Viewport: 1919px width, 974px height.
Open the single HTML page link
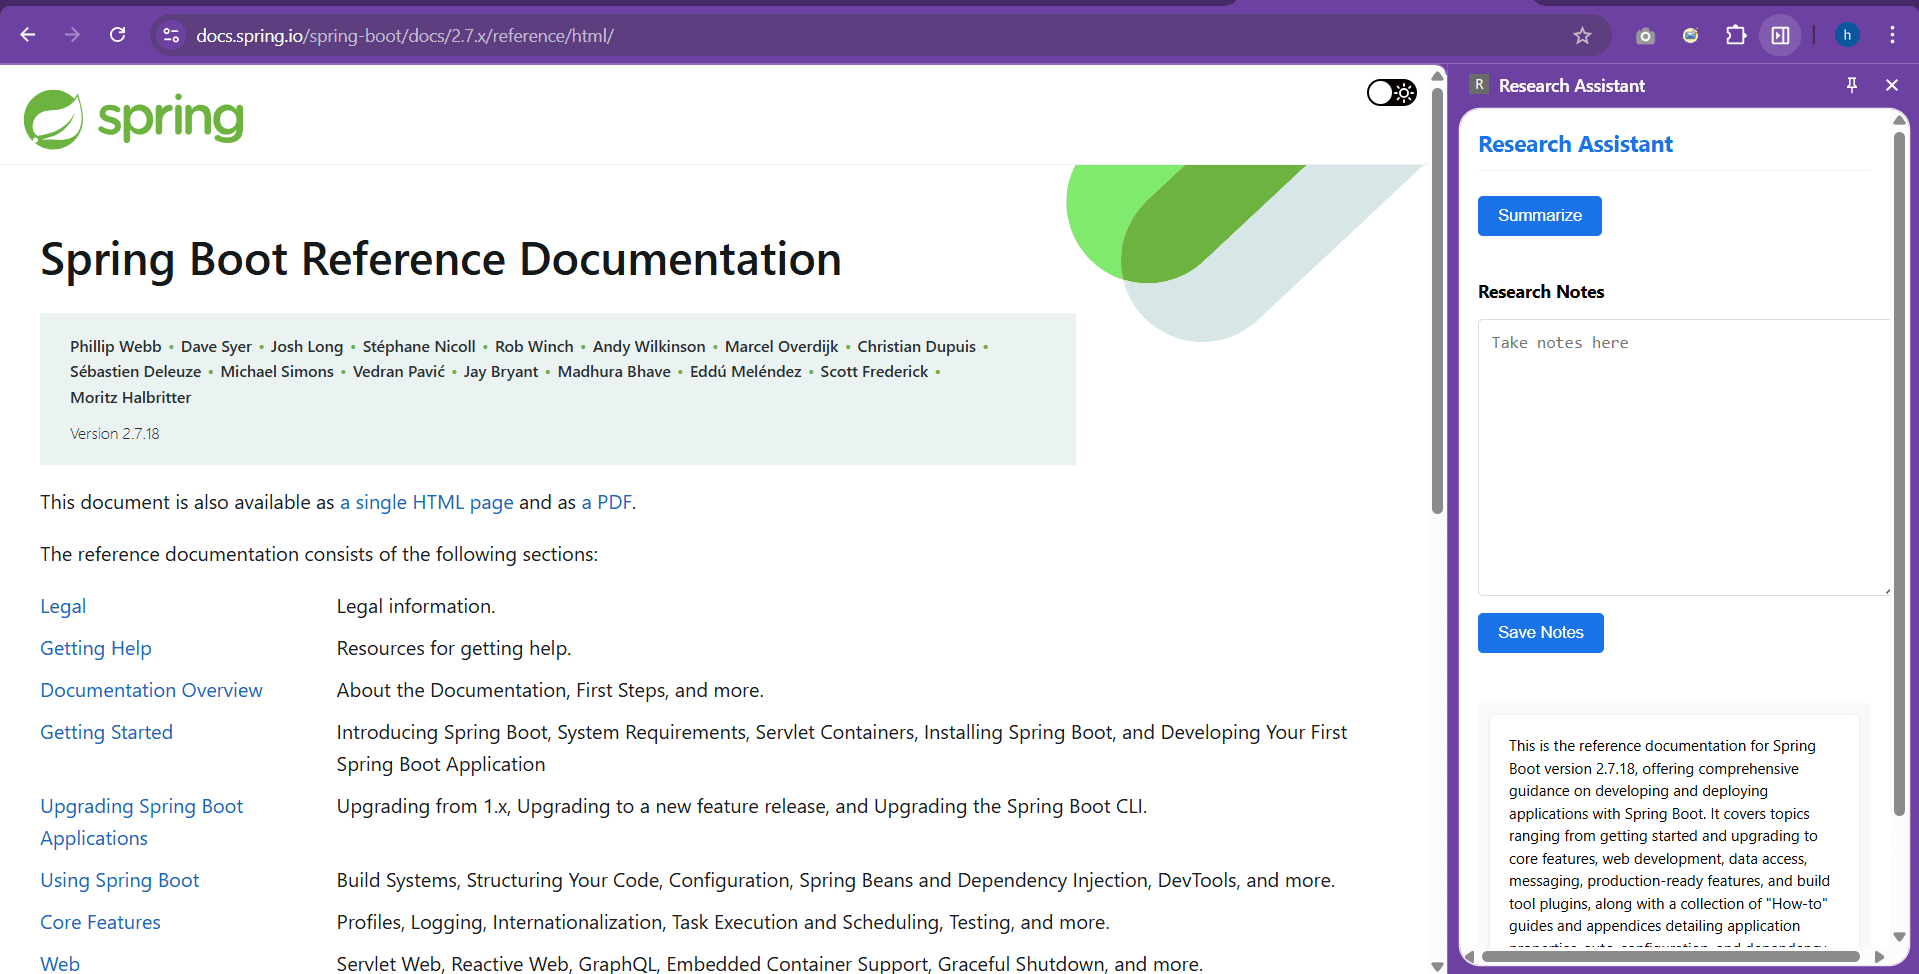click(x=426, y=502)
